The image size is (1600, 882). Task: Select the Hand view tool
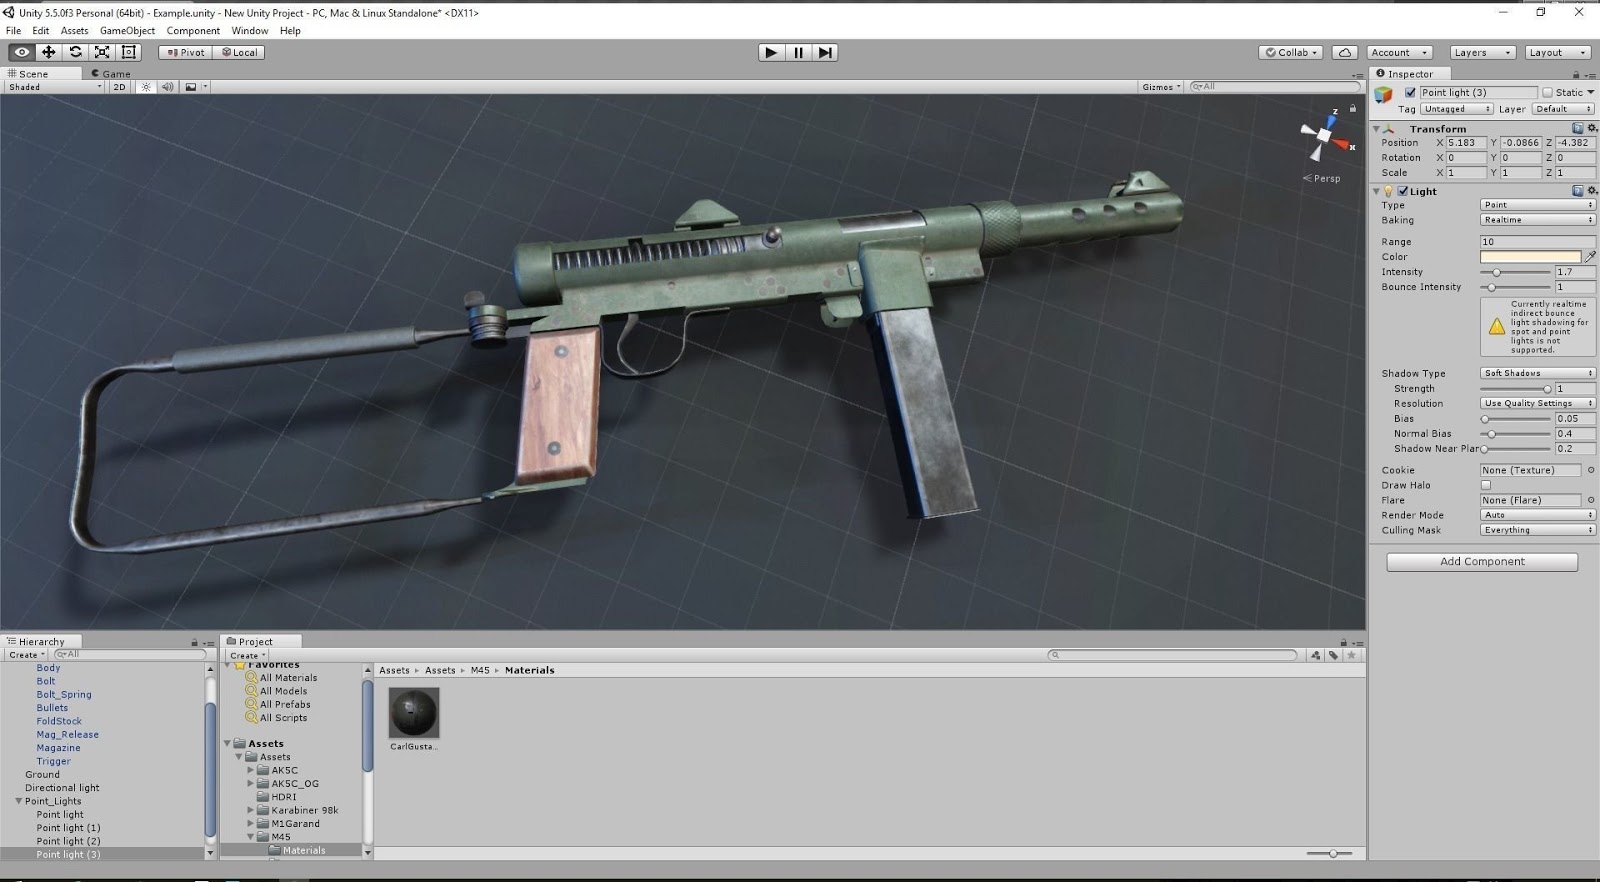21,52
